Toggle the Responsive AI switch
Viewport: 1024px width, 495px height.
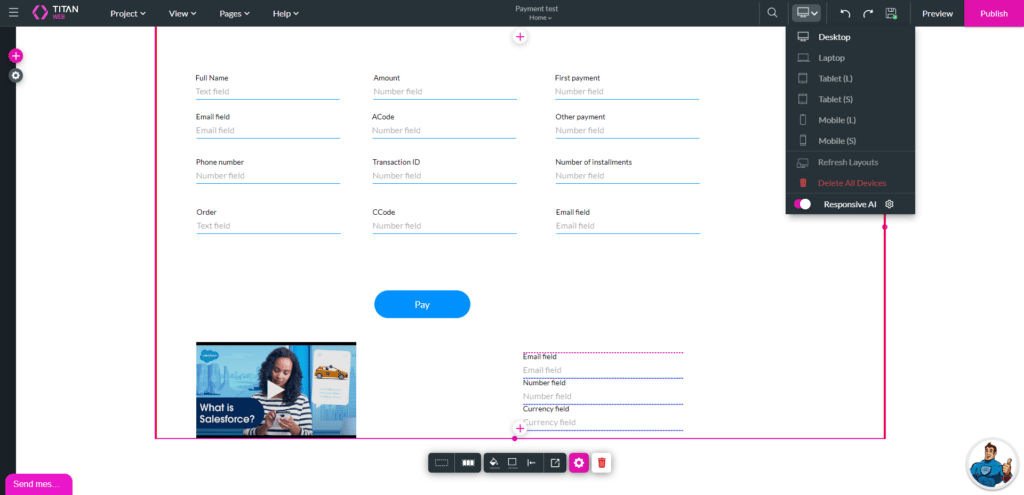(x=803, y=204)
